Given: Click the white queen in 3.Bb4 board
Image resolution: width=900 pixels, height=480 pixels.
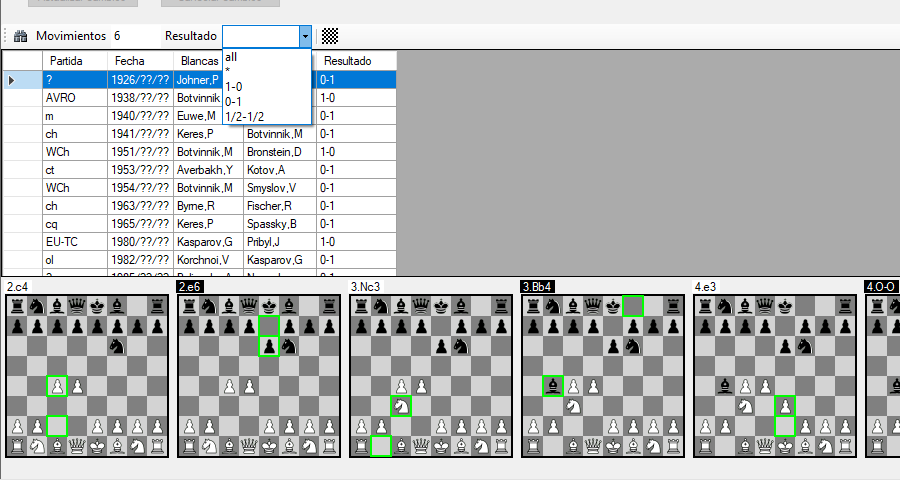Looking at the screenshot, I should coord(593,446).
